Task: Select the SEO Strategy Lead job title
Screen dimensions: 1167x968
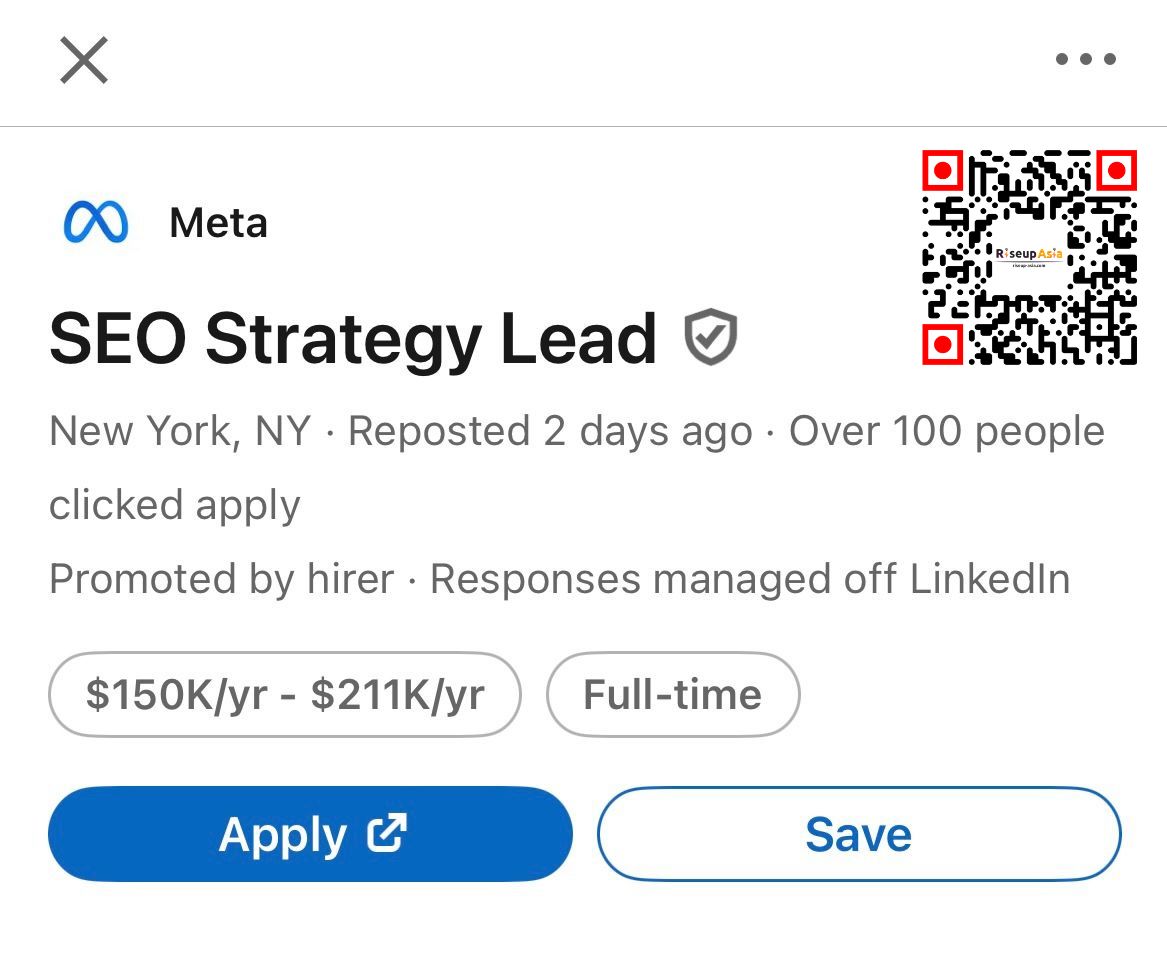Action: tap(352, 339)
